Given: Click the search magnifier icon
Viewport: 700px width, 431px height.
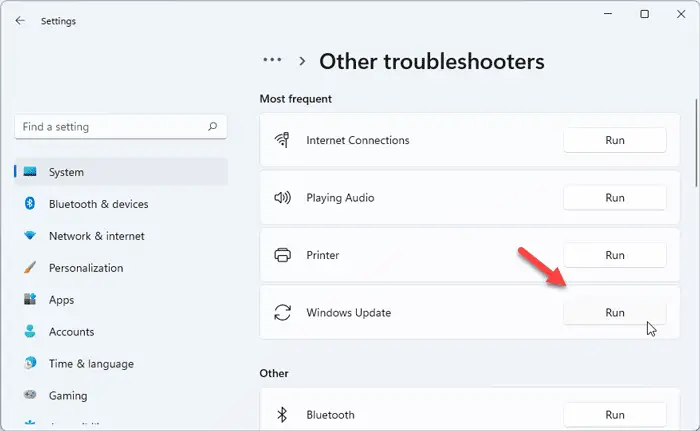Looking at the screenshot, I should [x=212, y=127].
